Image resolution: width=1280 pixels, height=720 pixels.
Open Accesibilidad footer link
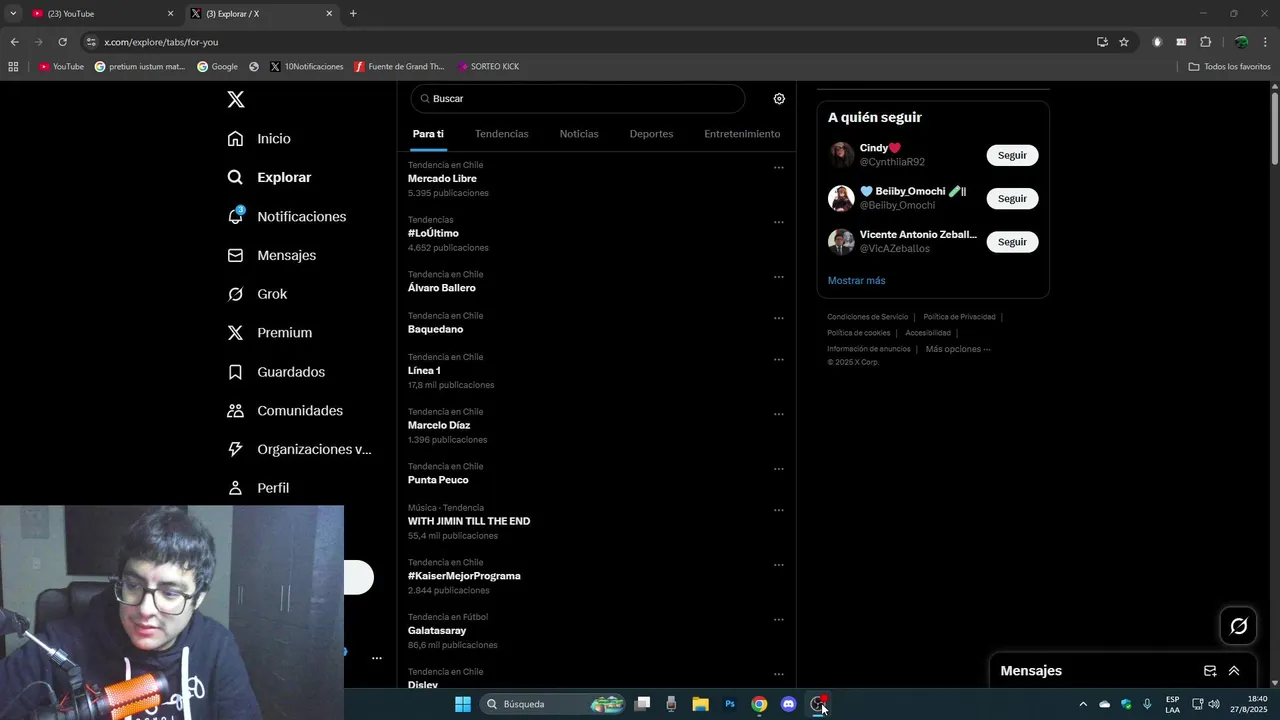(928, 333)
